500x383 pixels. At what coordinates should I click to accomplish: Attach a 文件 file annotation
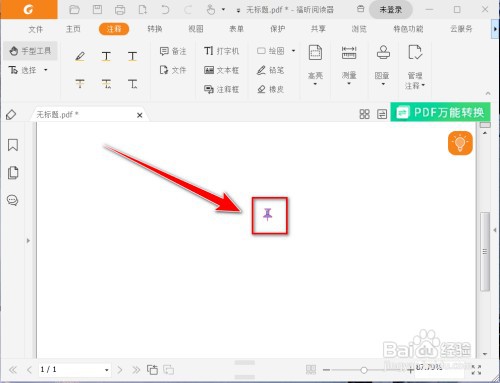pos(173,70)
